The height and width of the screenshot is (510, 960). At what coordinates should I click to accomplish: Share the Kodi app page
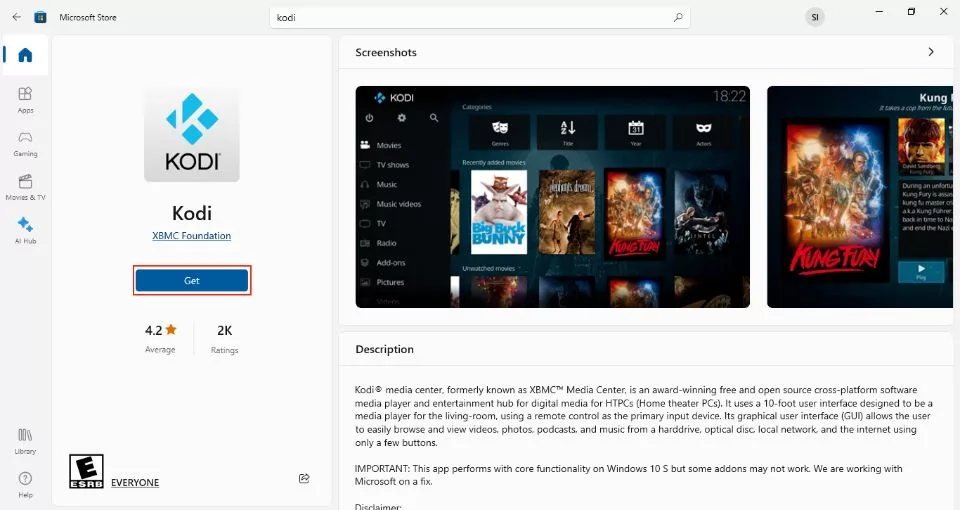(x=304, y=478)
